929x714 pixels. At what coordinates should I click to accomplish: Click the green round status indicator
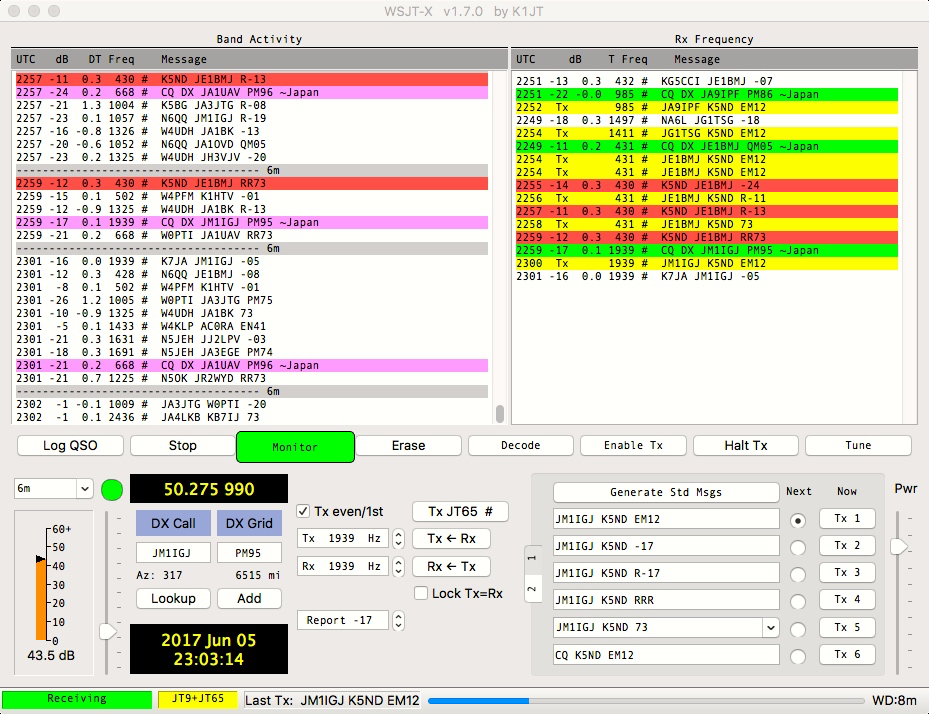pos(112,489)
